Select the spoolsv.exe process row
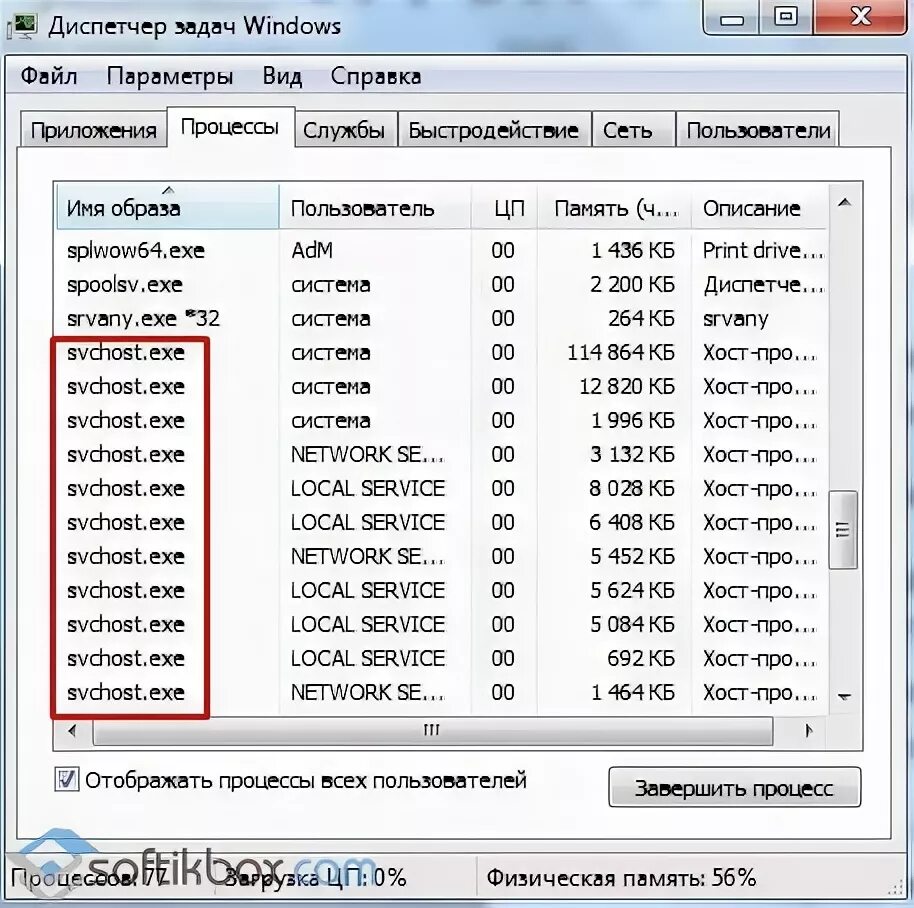Image resolution: width=914 pixels, height=908 pixels. [441, 284]
